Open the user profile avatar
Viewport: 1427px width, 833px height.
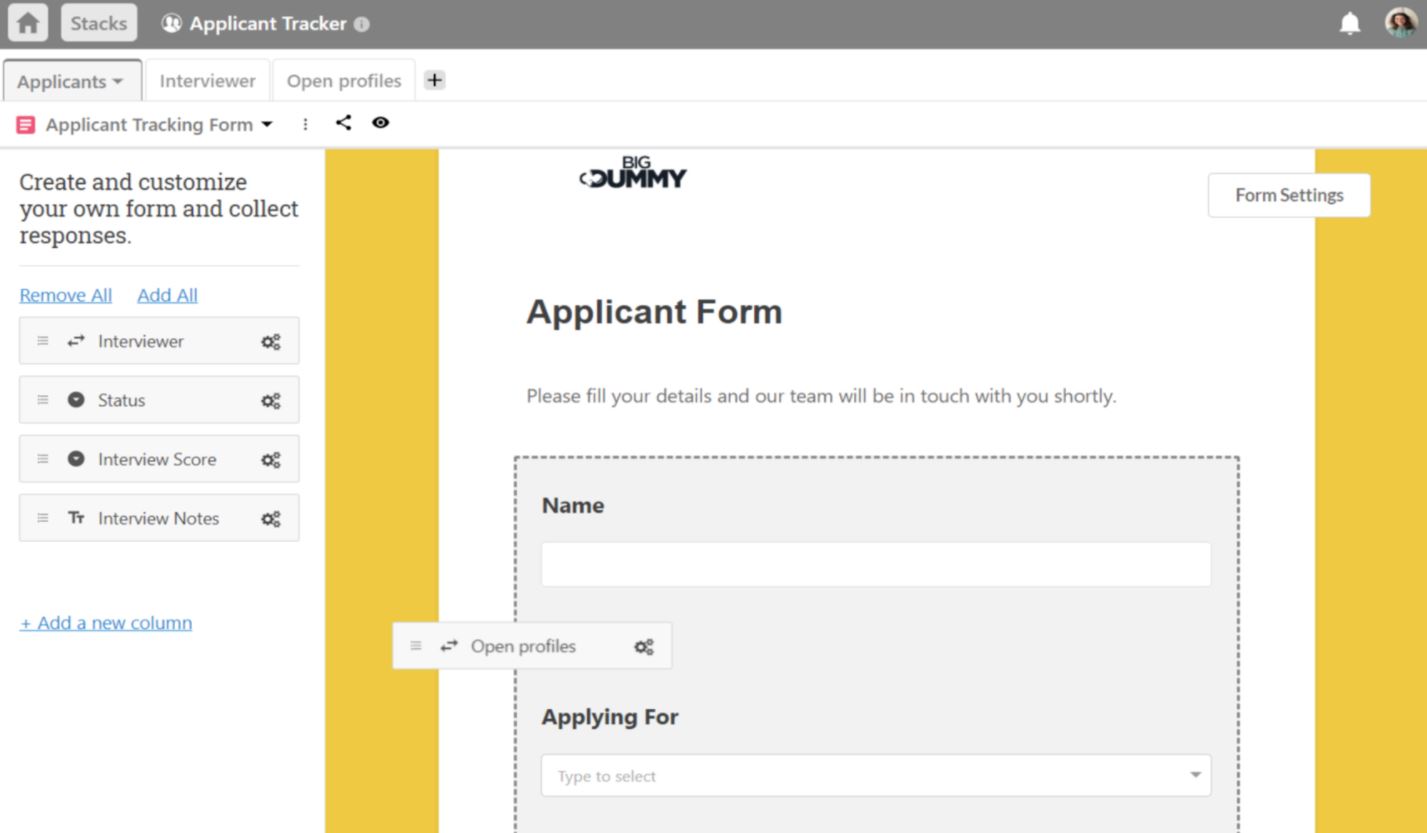pyautogui.click(x=1401, y=23)
